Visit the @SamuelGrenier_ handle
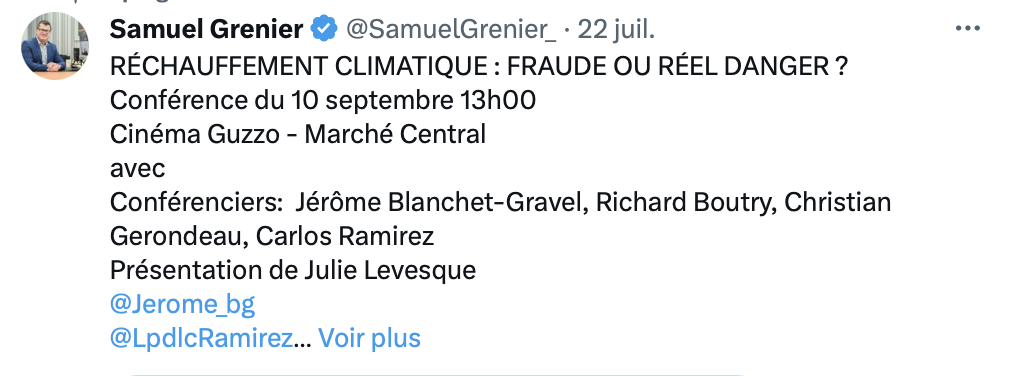 (x=451, y=29)
